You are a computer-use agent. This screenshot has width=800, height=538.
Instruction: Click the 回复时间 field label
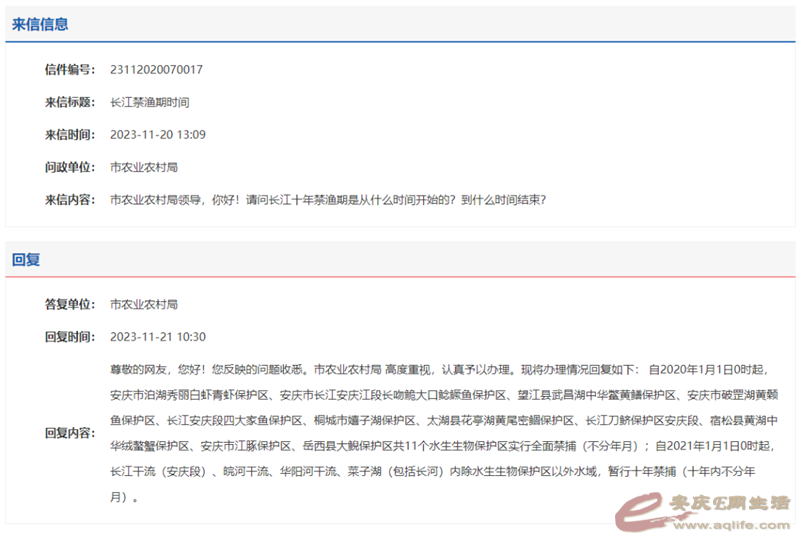69,337
